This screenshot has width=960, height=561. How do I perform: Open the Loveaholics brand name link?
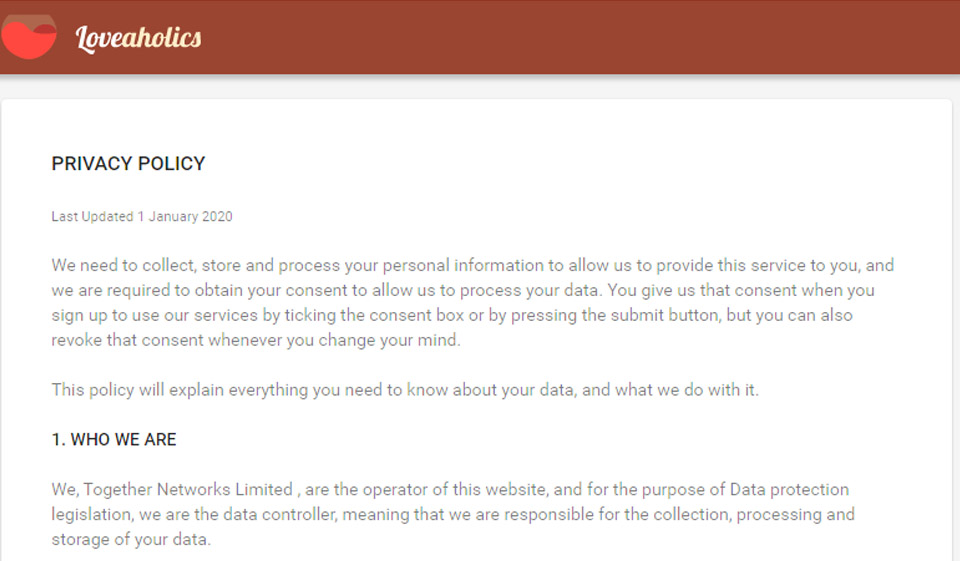138,38
